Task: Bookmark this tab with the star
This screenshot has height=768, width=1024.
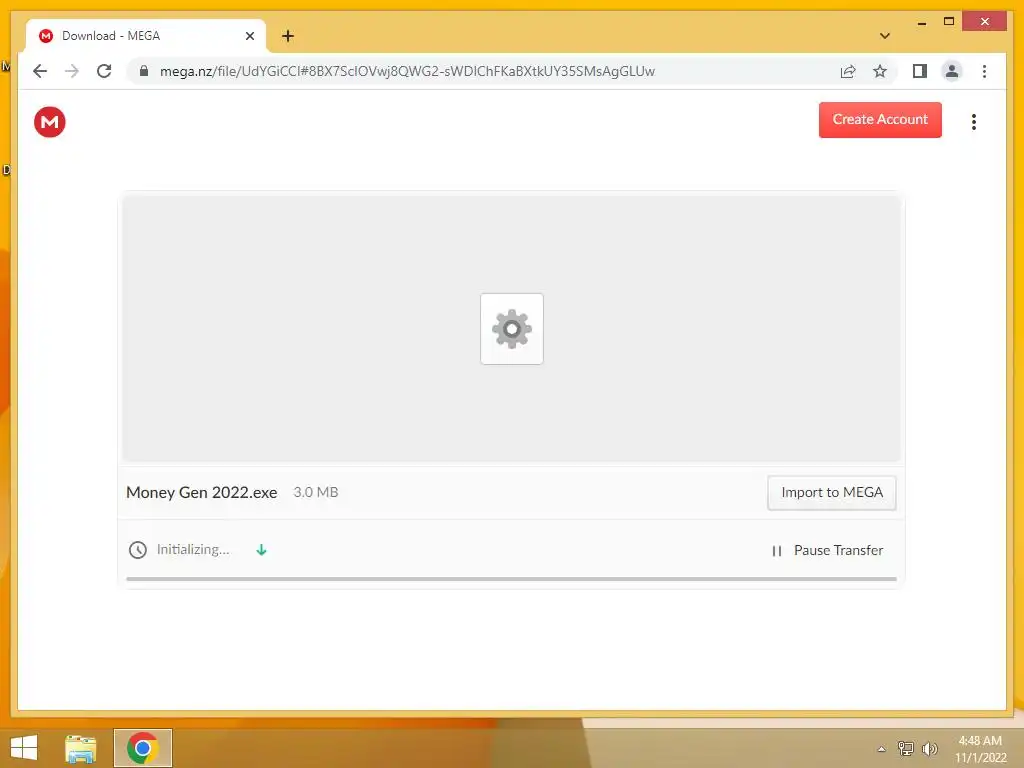Action: point(880,71)
